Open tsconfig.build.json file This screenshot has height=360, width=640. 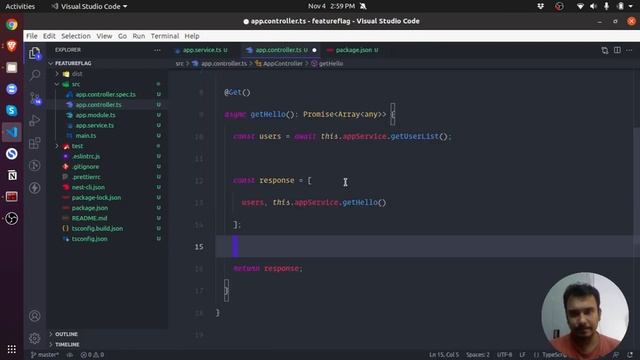(x=97, y=229)
